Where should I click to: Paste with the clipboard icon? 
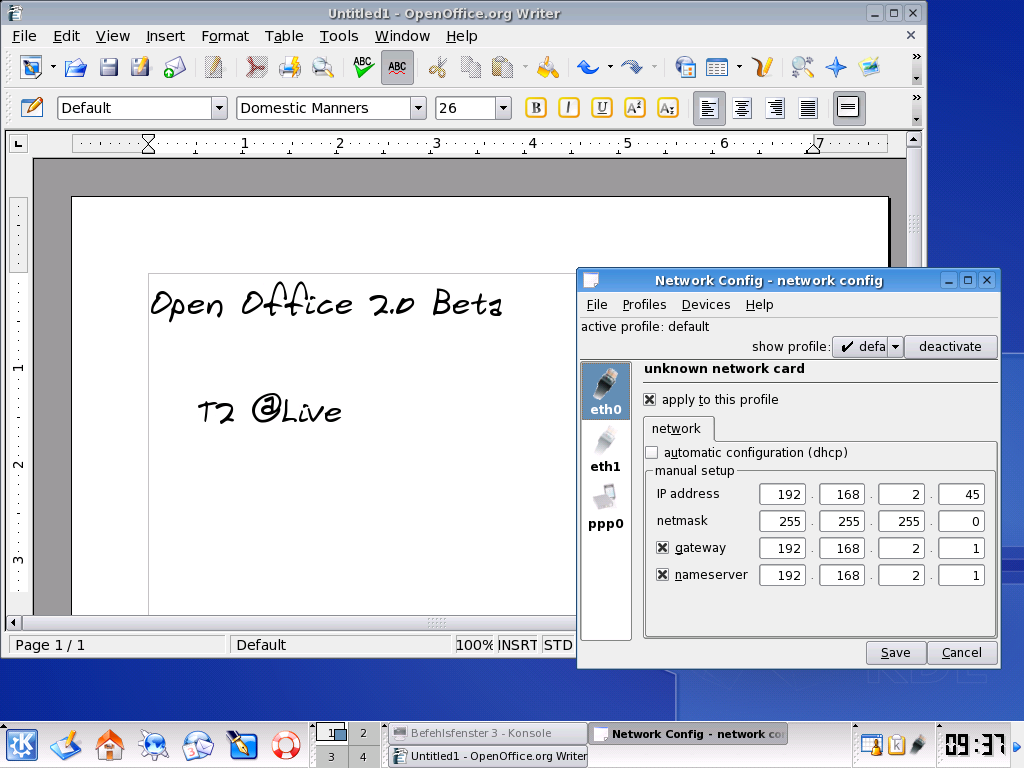tap(502, 67)
